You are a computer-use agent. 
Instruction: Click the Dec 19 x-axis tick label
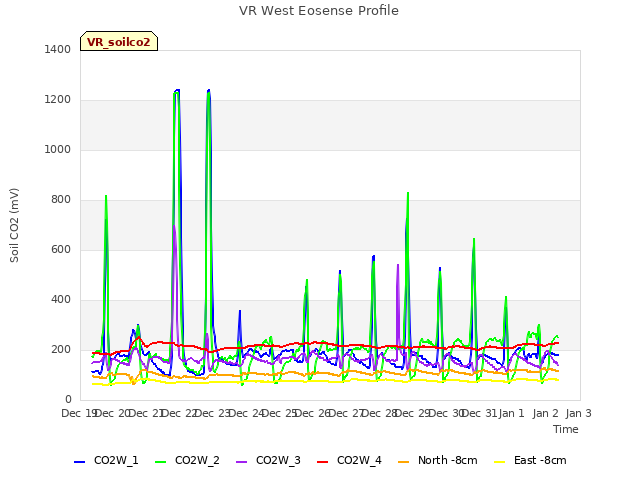pos(78,413)
